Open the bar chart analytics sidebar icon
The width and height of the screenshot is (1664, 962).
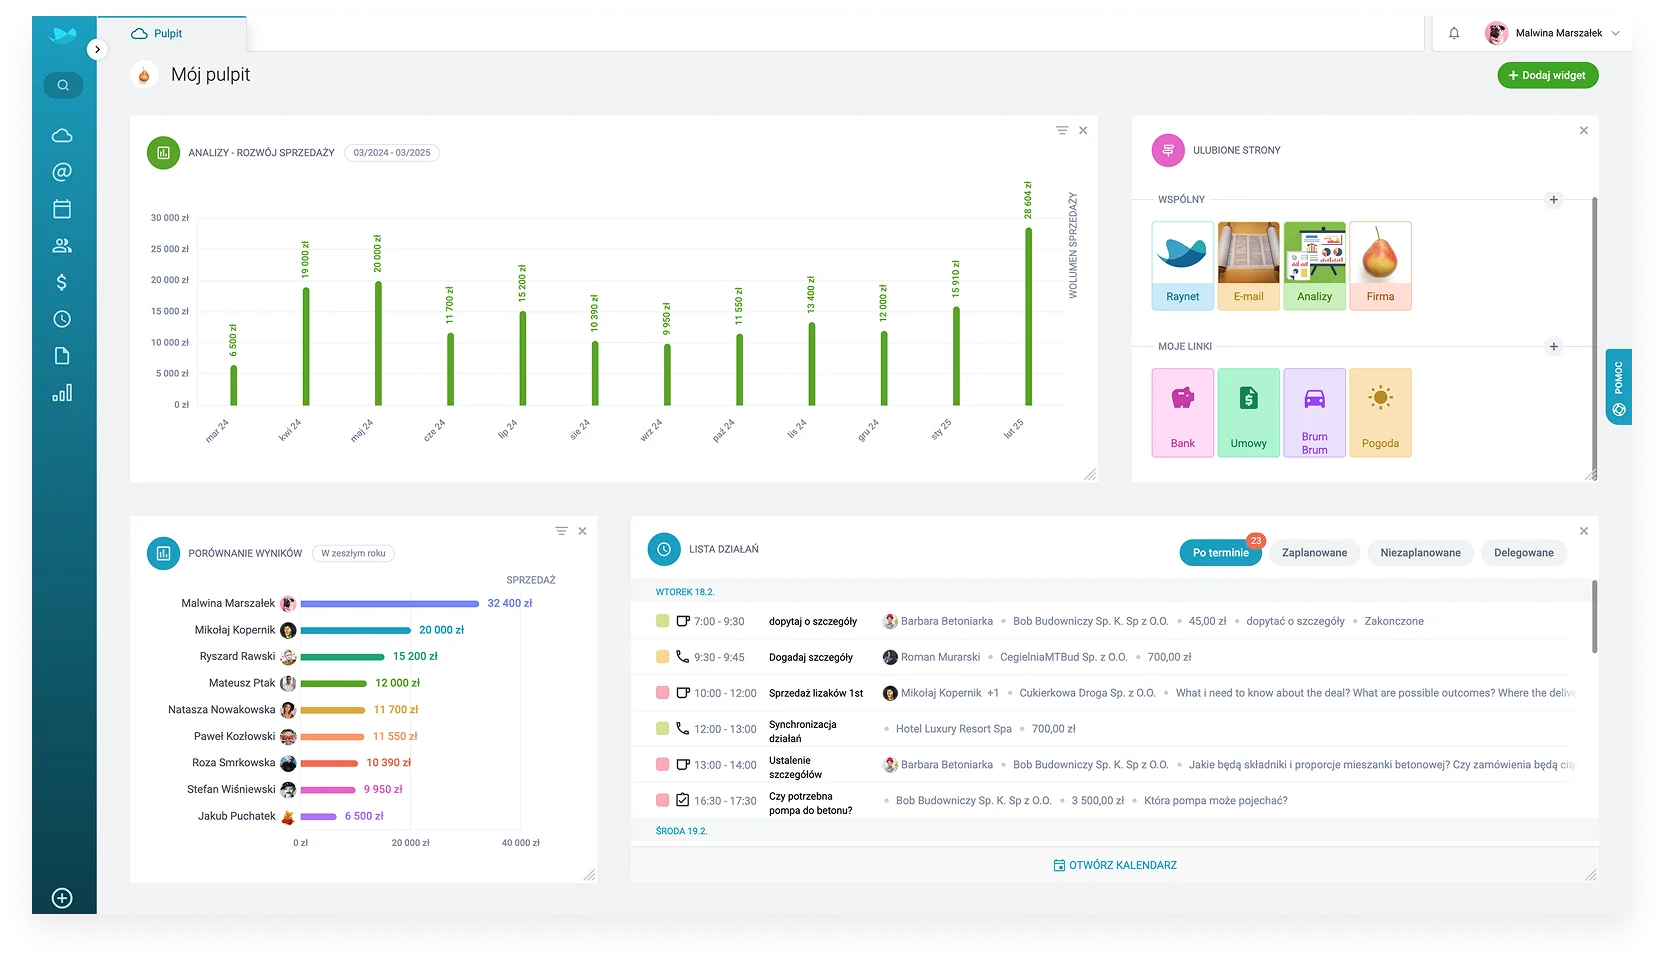62,393
